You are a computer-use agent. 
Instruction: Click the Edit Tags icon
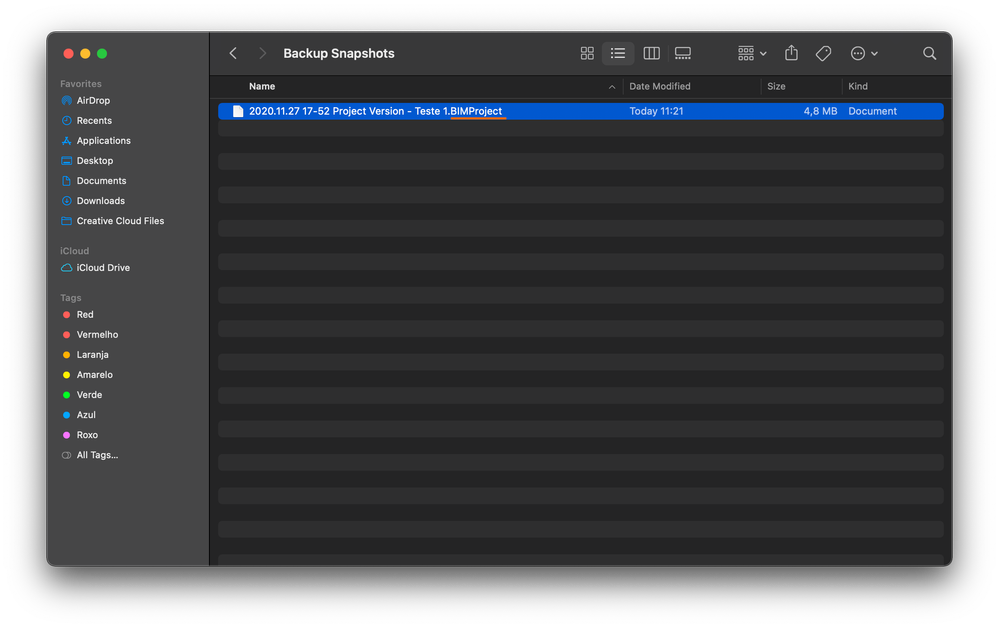coord(823,54)
